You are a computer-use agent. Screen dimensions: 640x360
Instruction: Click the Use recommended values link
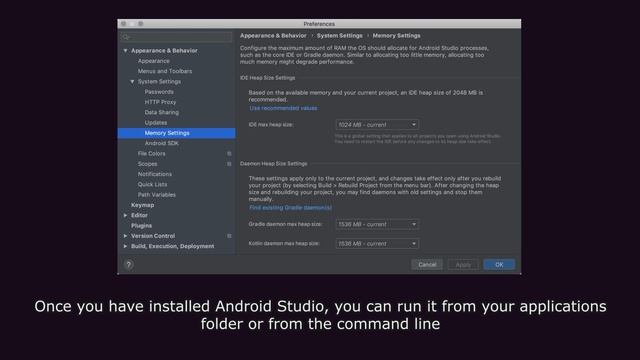tap(283, 108)
